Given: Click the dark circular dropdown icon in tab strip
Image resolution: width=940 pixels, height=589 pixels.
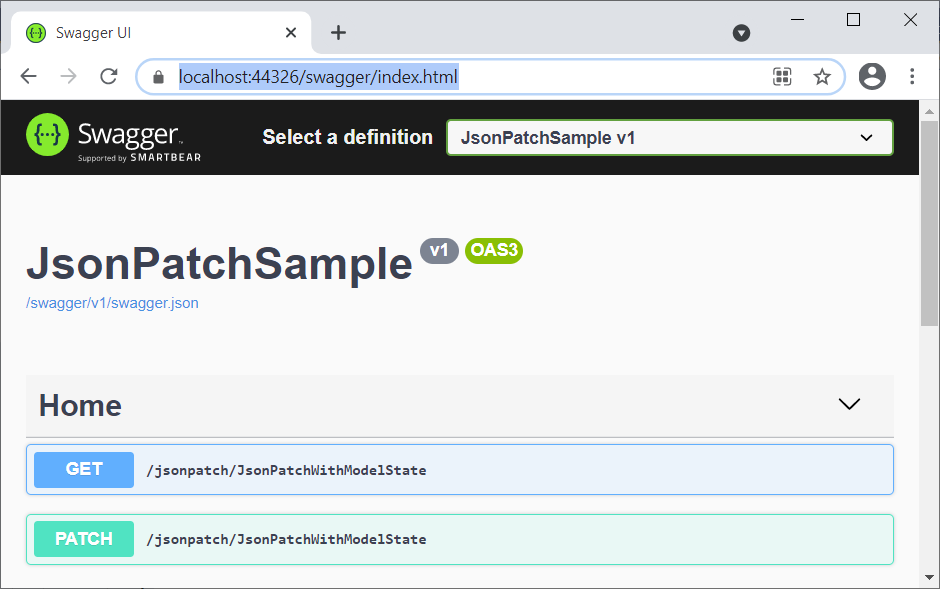Looking at the screenshot, I should click(x=742, y=33).
